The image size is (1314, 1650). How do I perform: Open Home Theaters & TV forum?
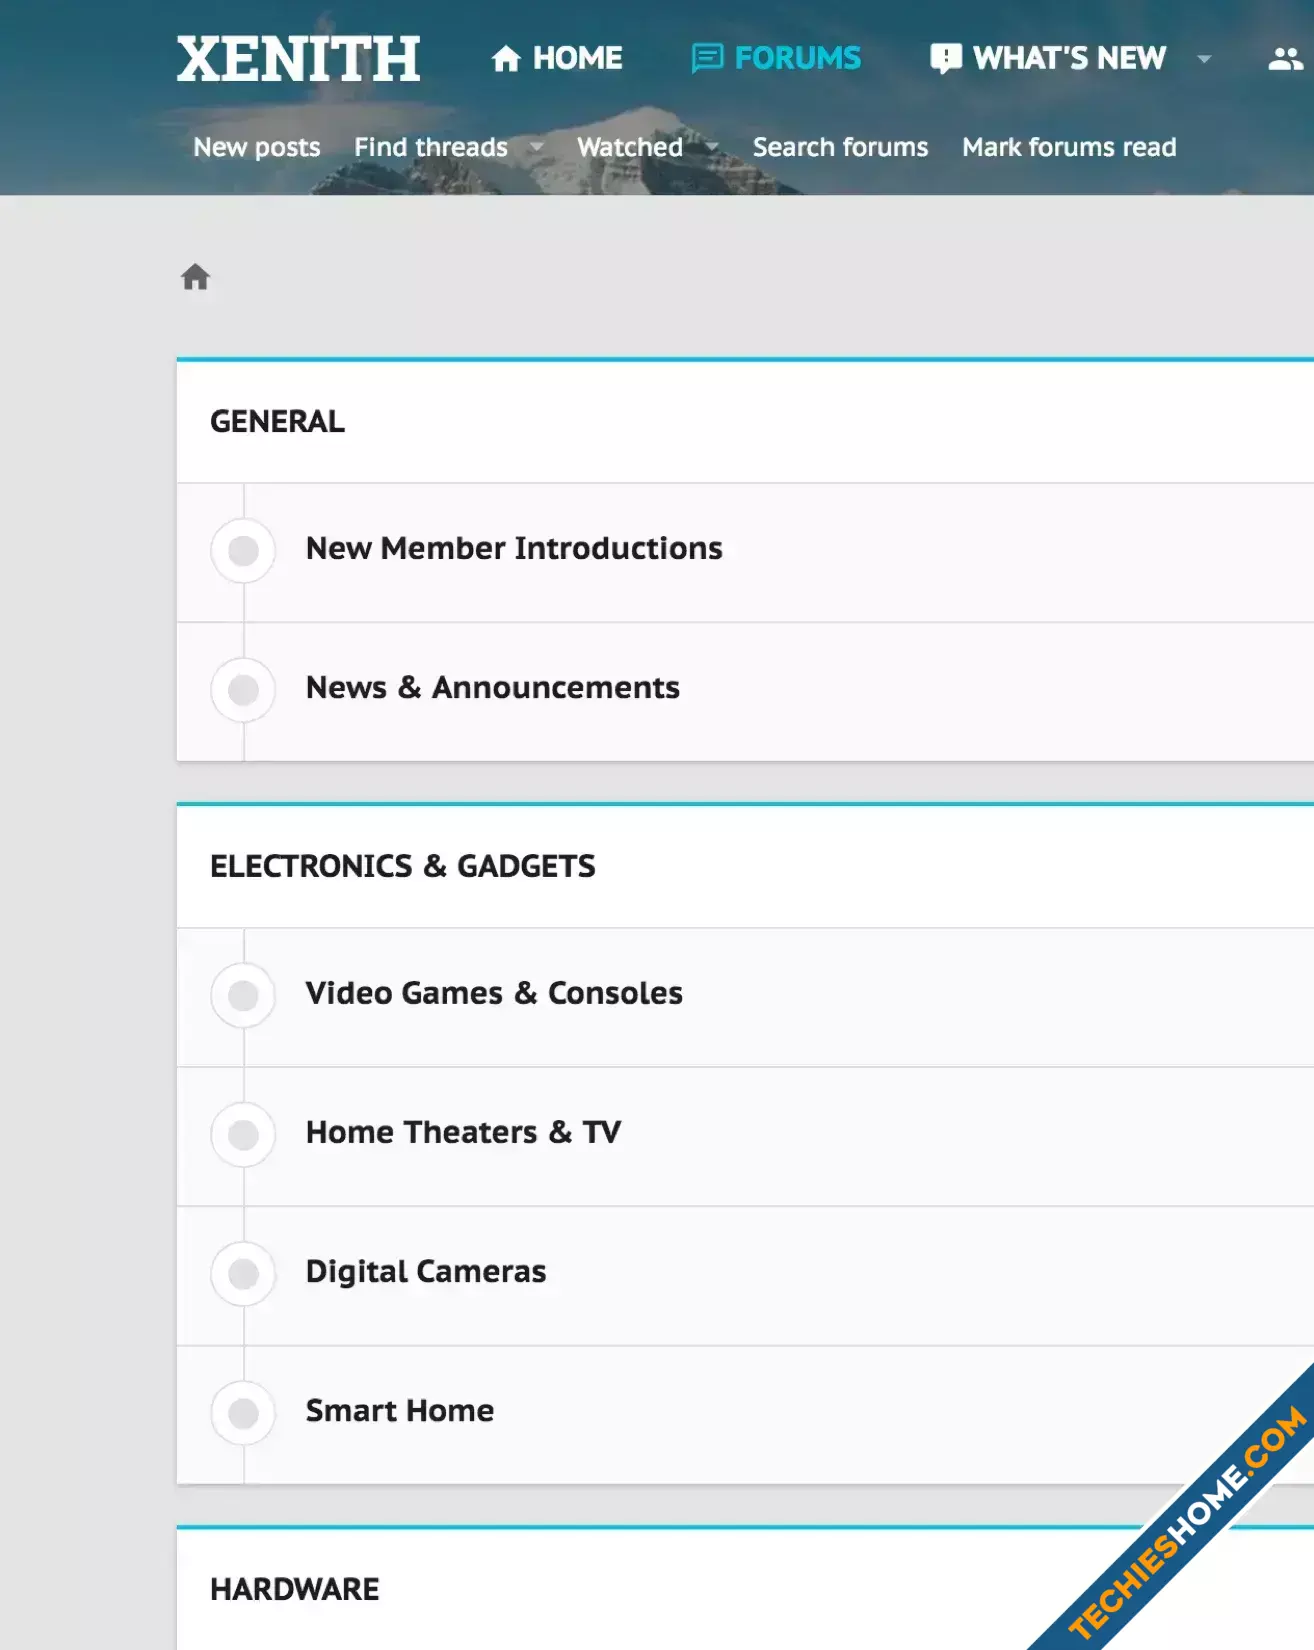click(464, 1132)
